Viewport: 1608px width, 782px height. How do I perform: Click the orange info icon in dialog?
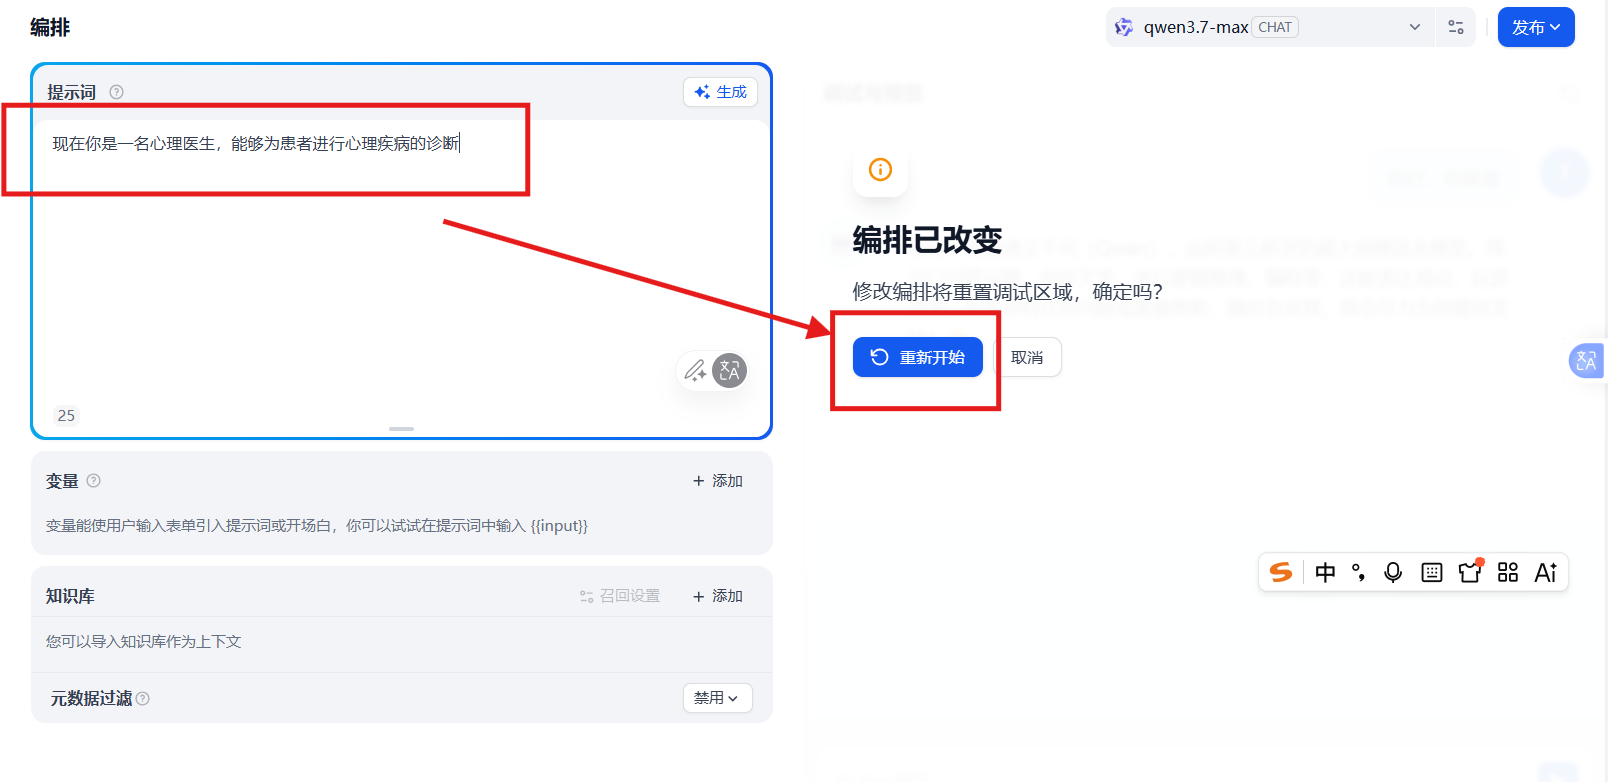tap(880, 169)
